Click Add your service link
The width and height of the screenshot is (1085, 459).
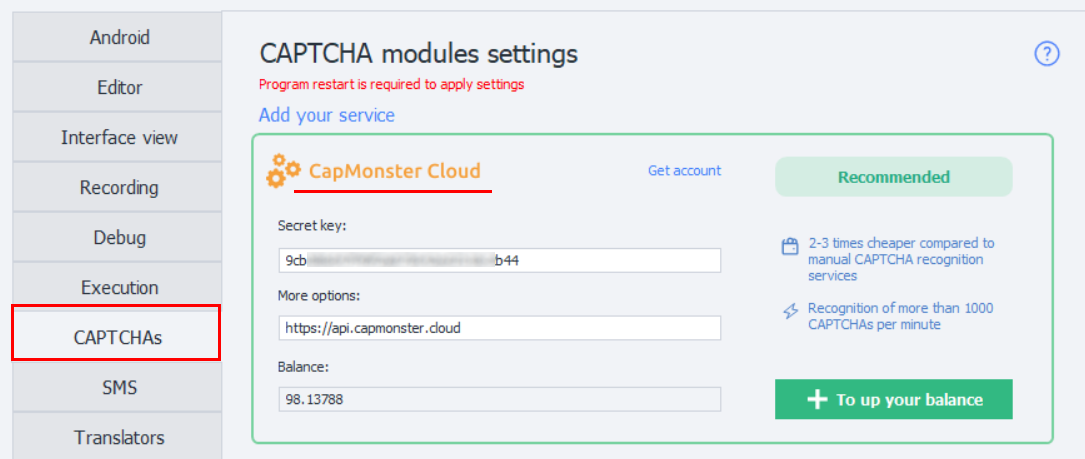pos(327,115)
